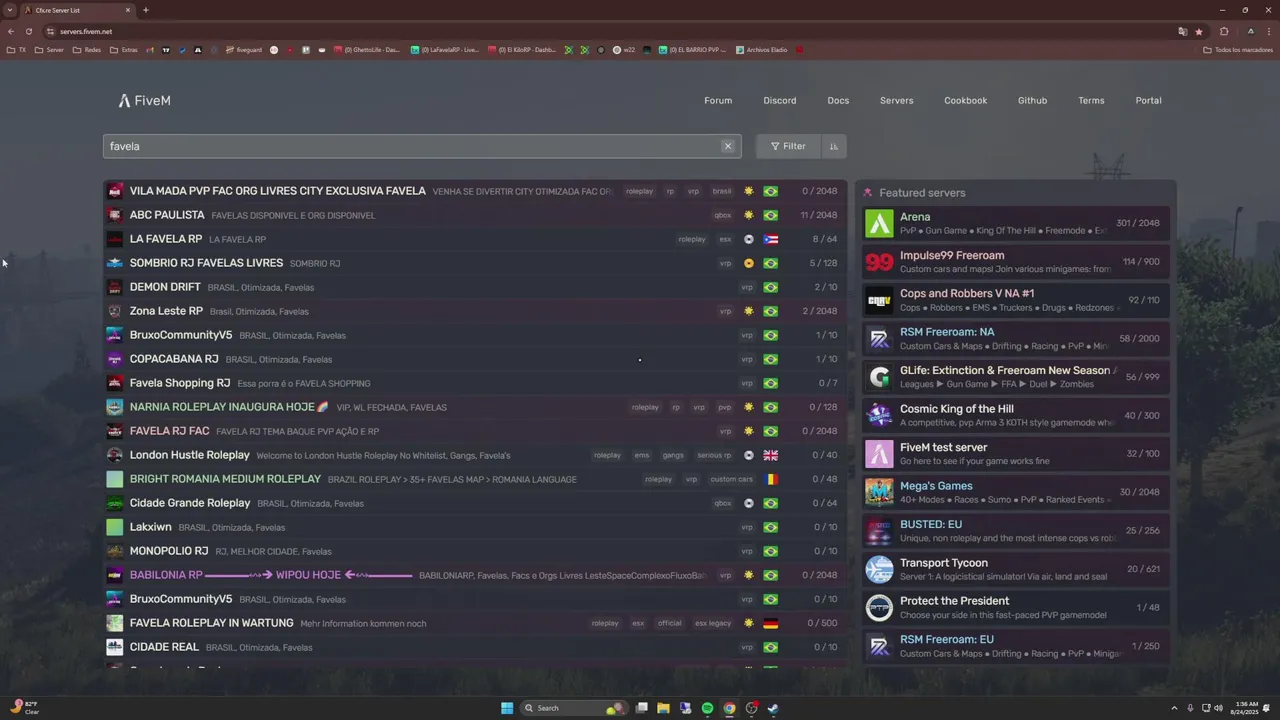Open BRIGHT ROMANIA MEDIUM ROLEPLAY server
Screen dimensions: 1280x720
pyautogui.click(x=475, y=479)
